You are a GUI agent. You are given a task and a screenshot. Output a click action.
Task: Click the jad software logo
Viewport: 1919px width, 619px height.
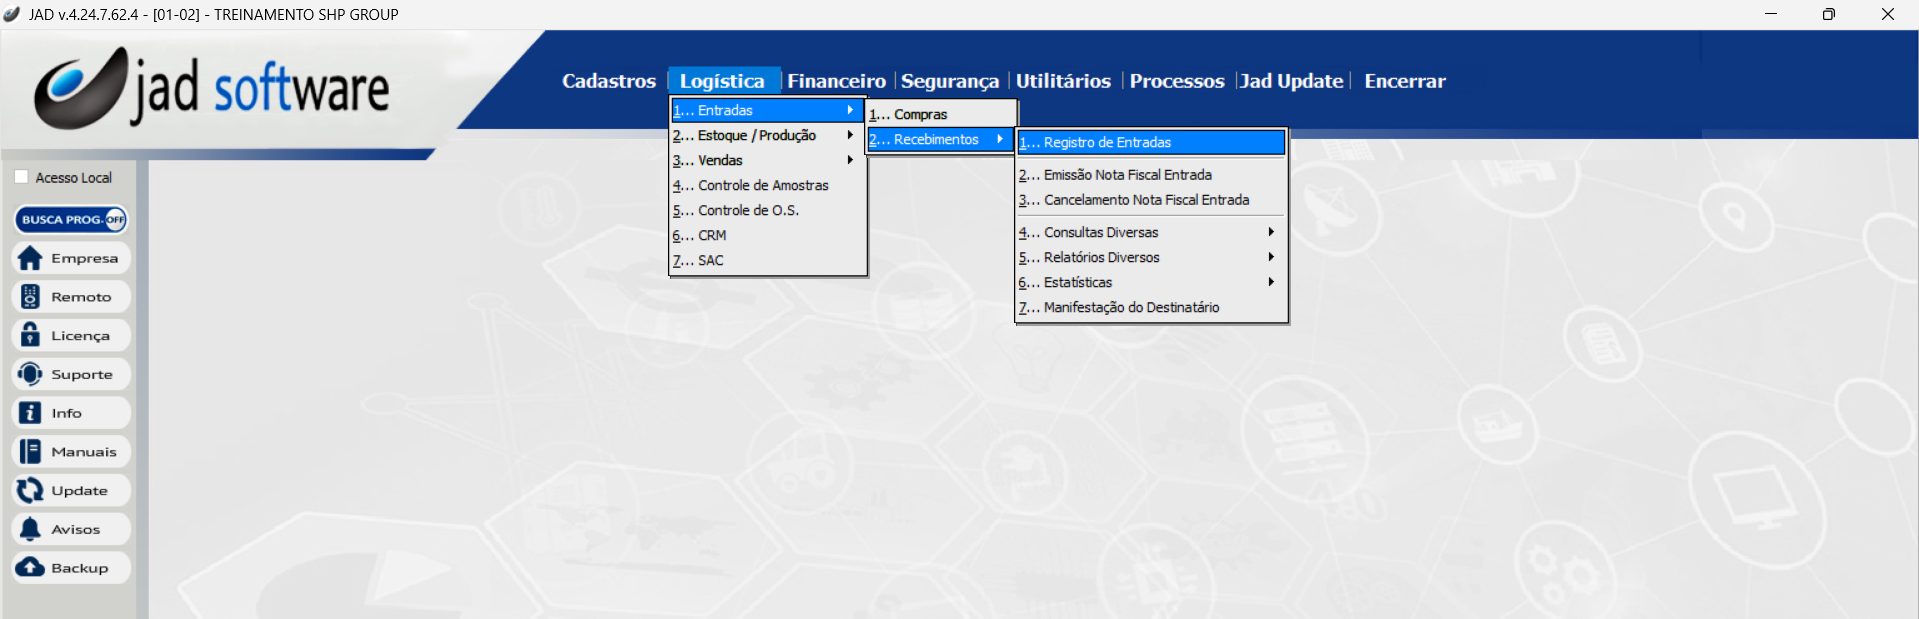tap(212, 89)
